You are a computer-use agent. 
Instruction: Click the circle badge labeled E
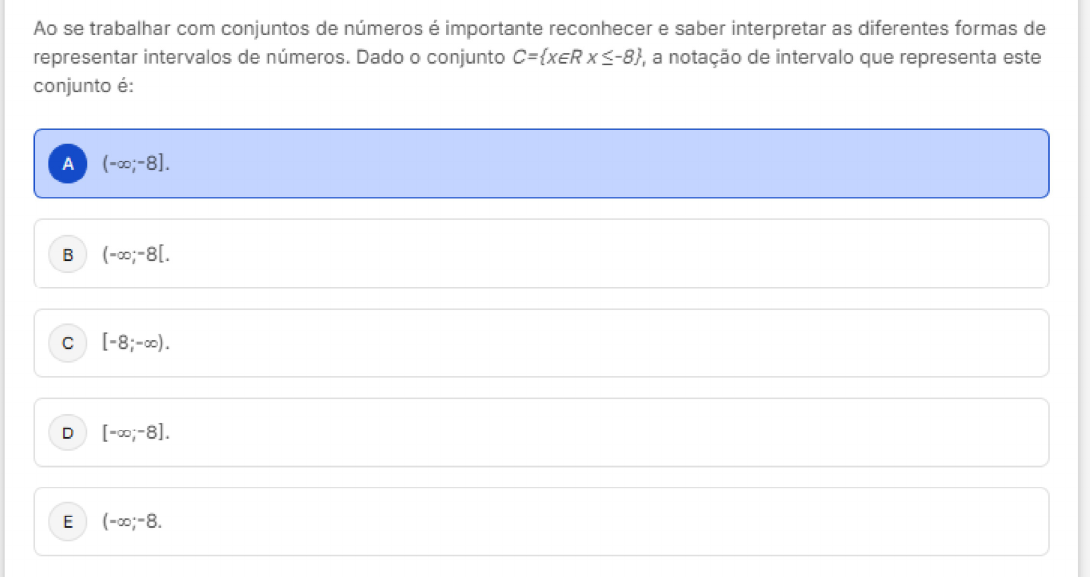pos(67,521)
